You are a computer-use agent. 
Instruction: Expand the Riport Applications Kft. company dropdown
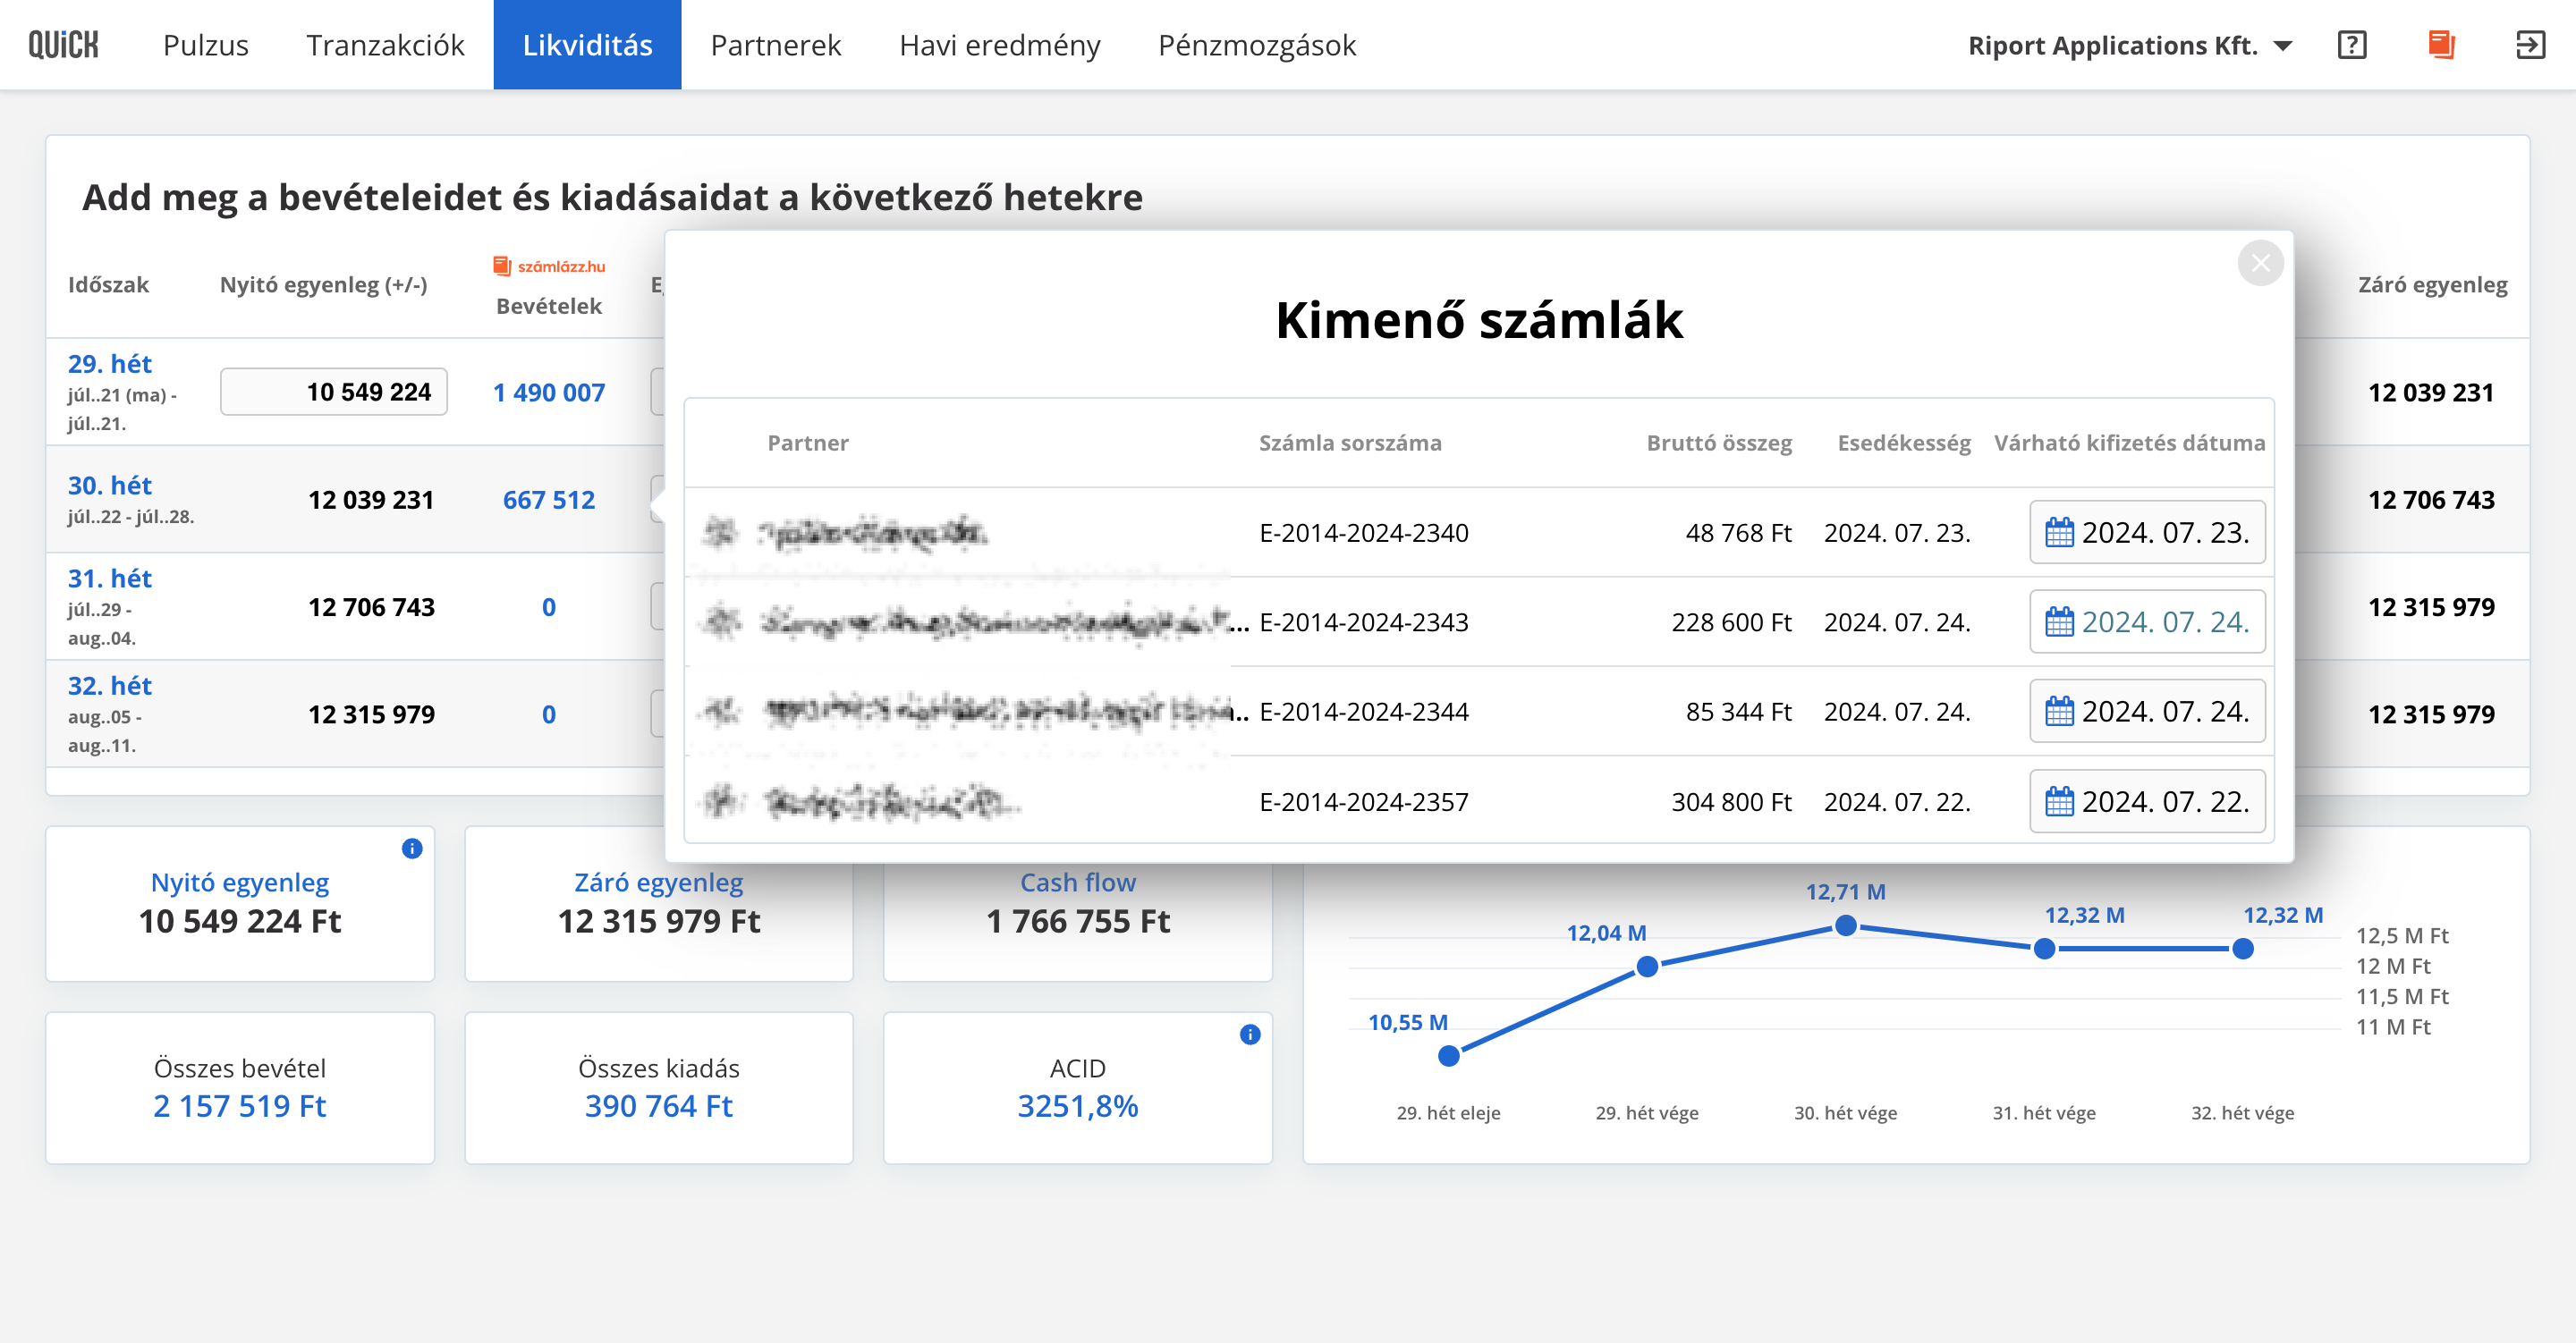click(x=2130, y=45)
